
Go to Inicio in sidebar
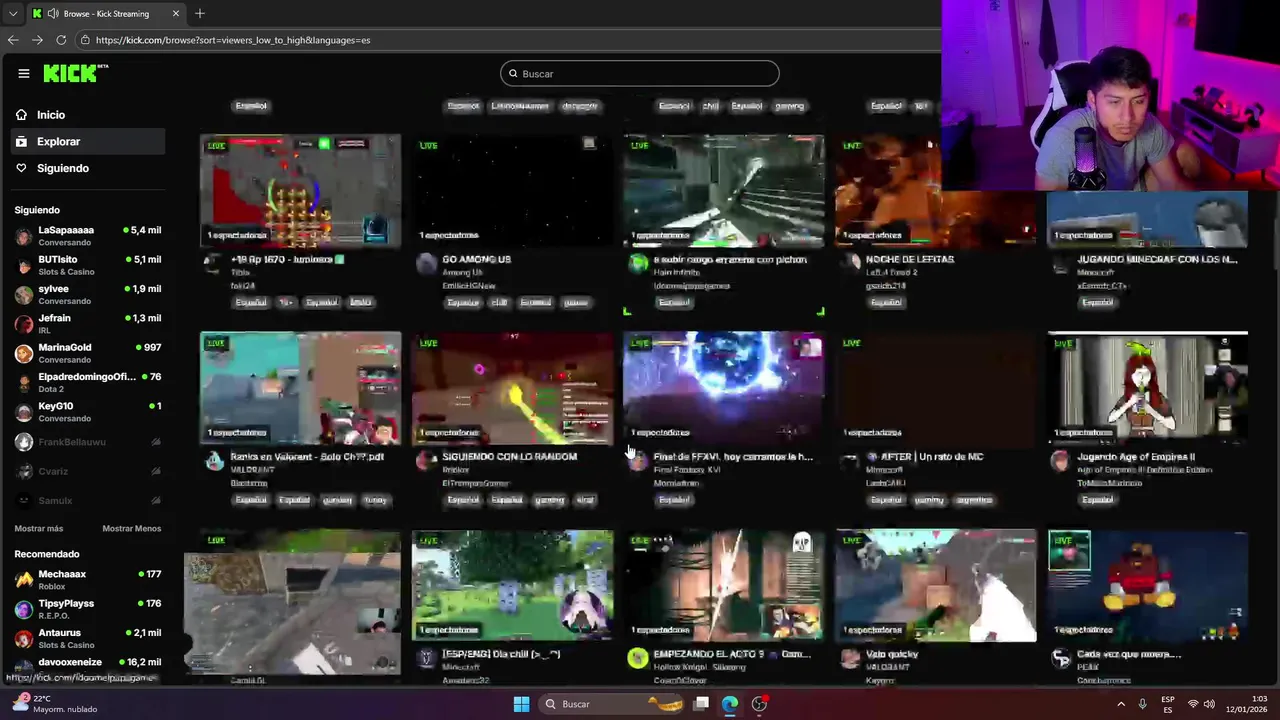point(88,115)
